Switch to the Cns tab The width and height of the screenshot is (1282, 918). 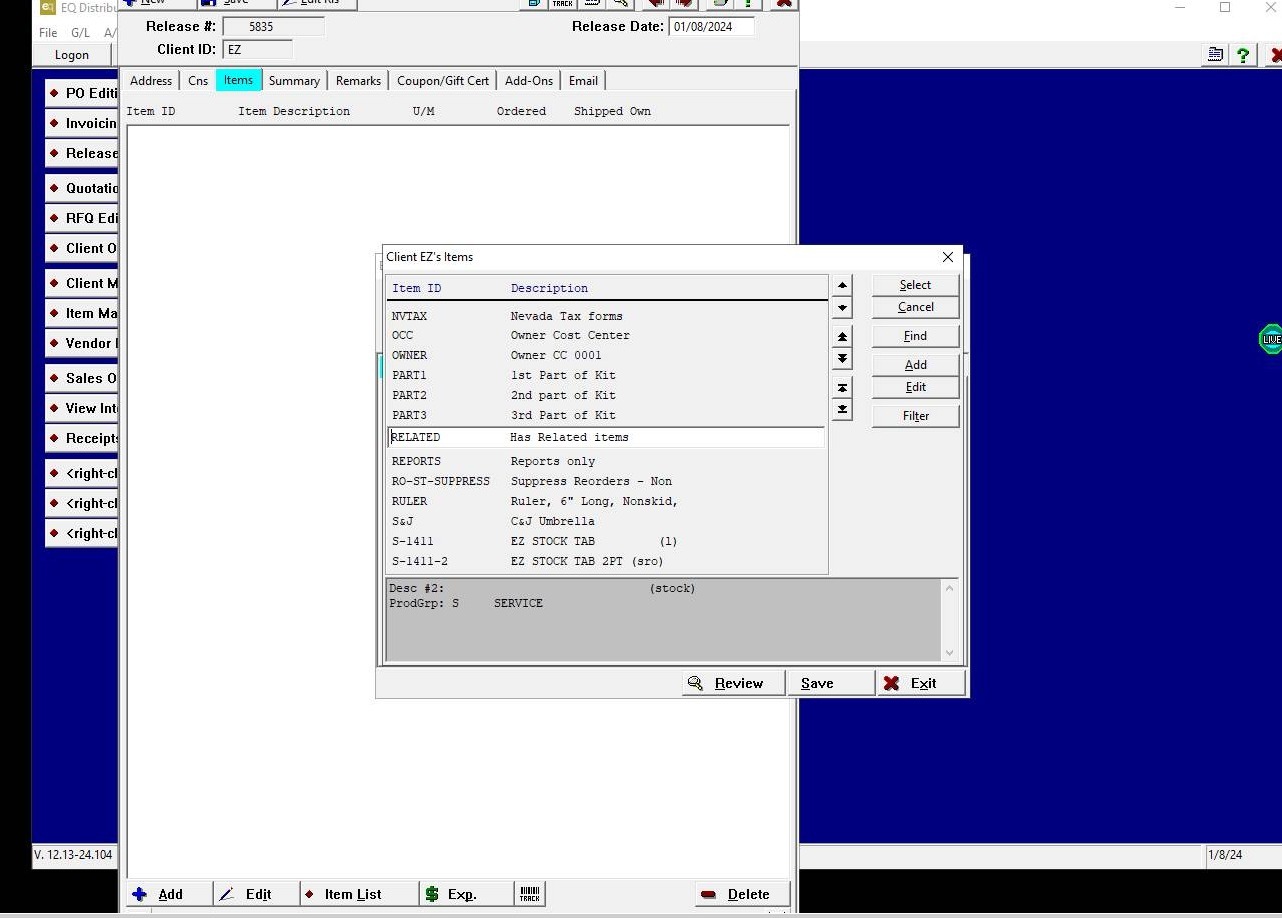198,81
